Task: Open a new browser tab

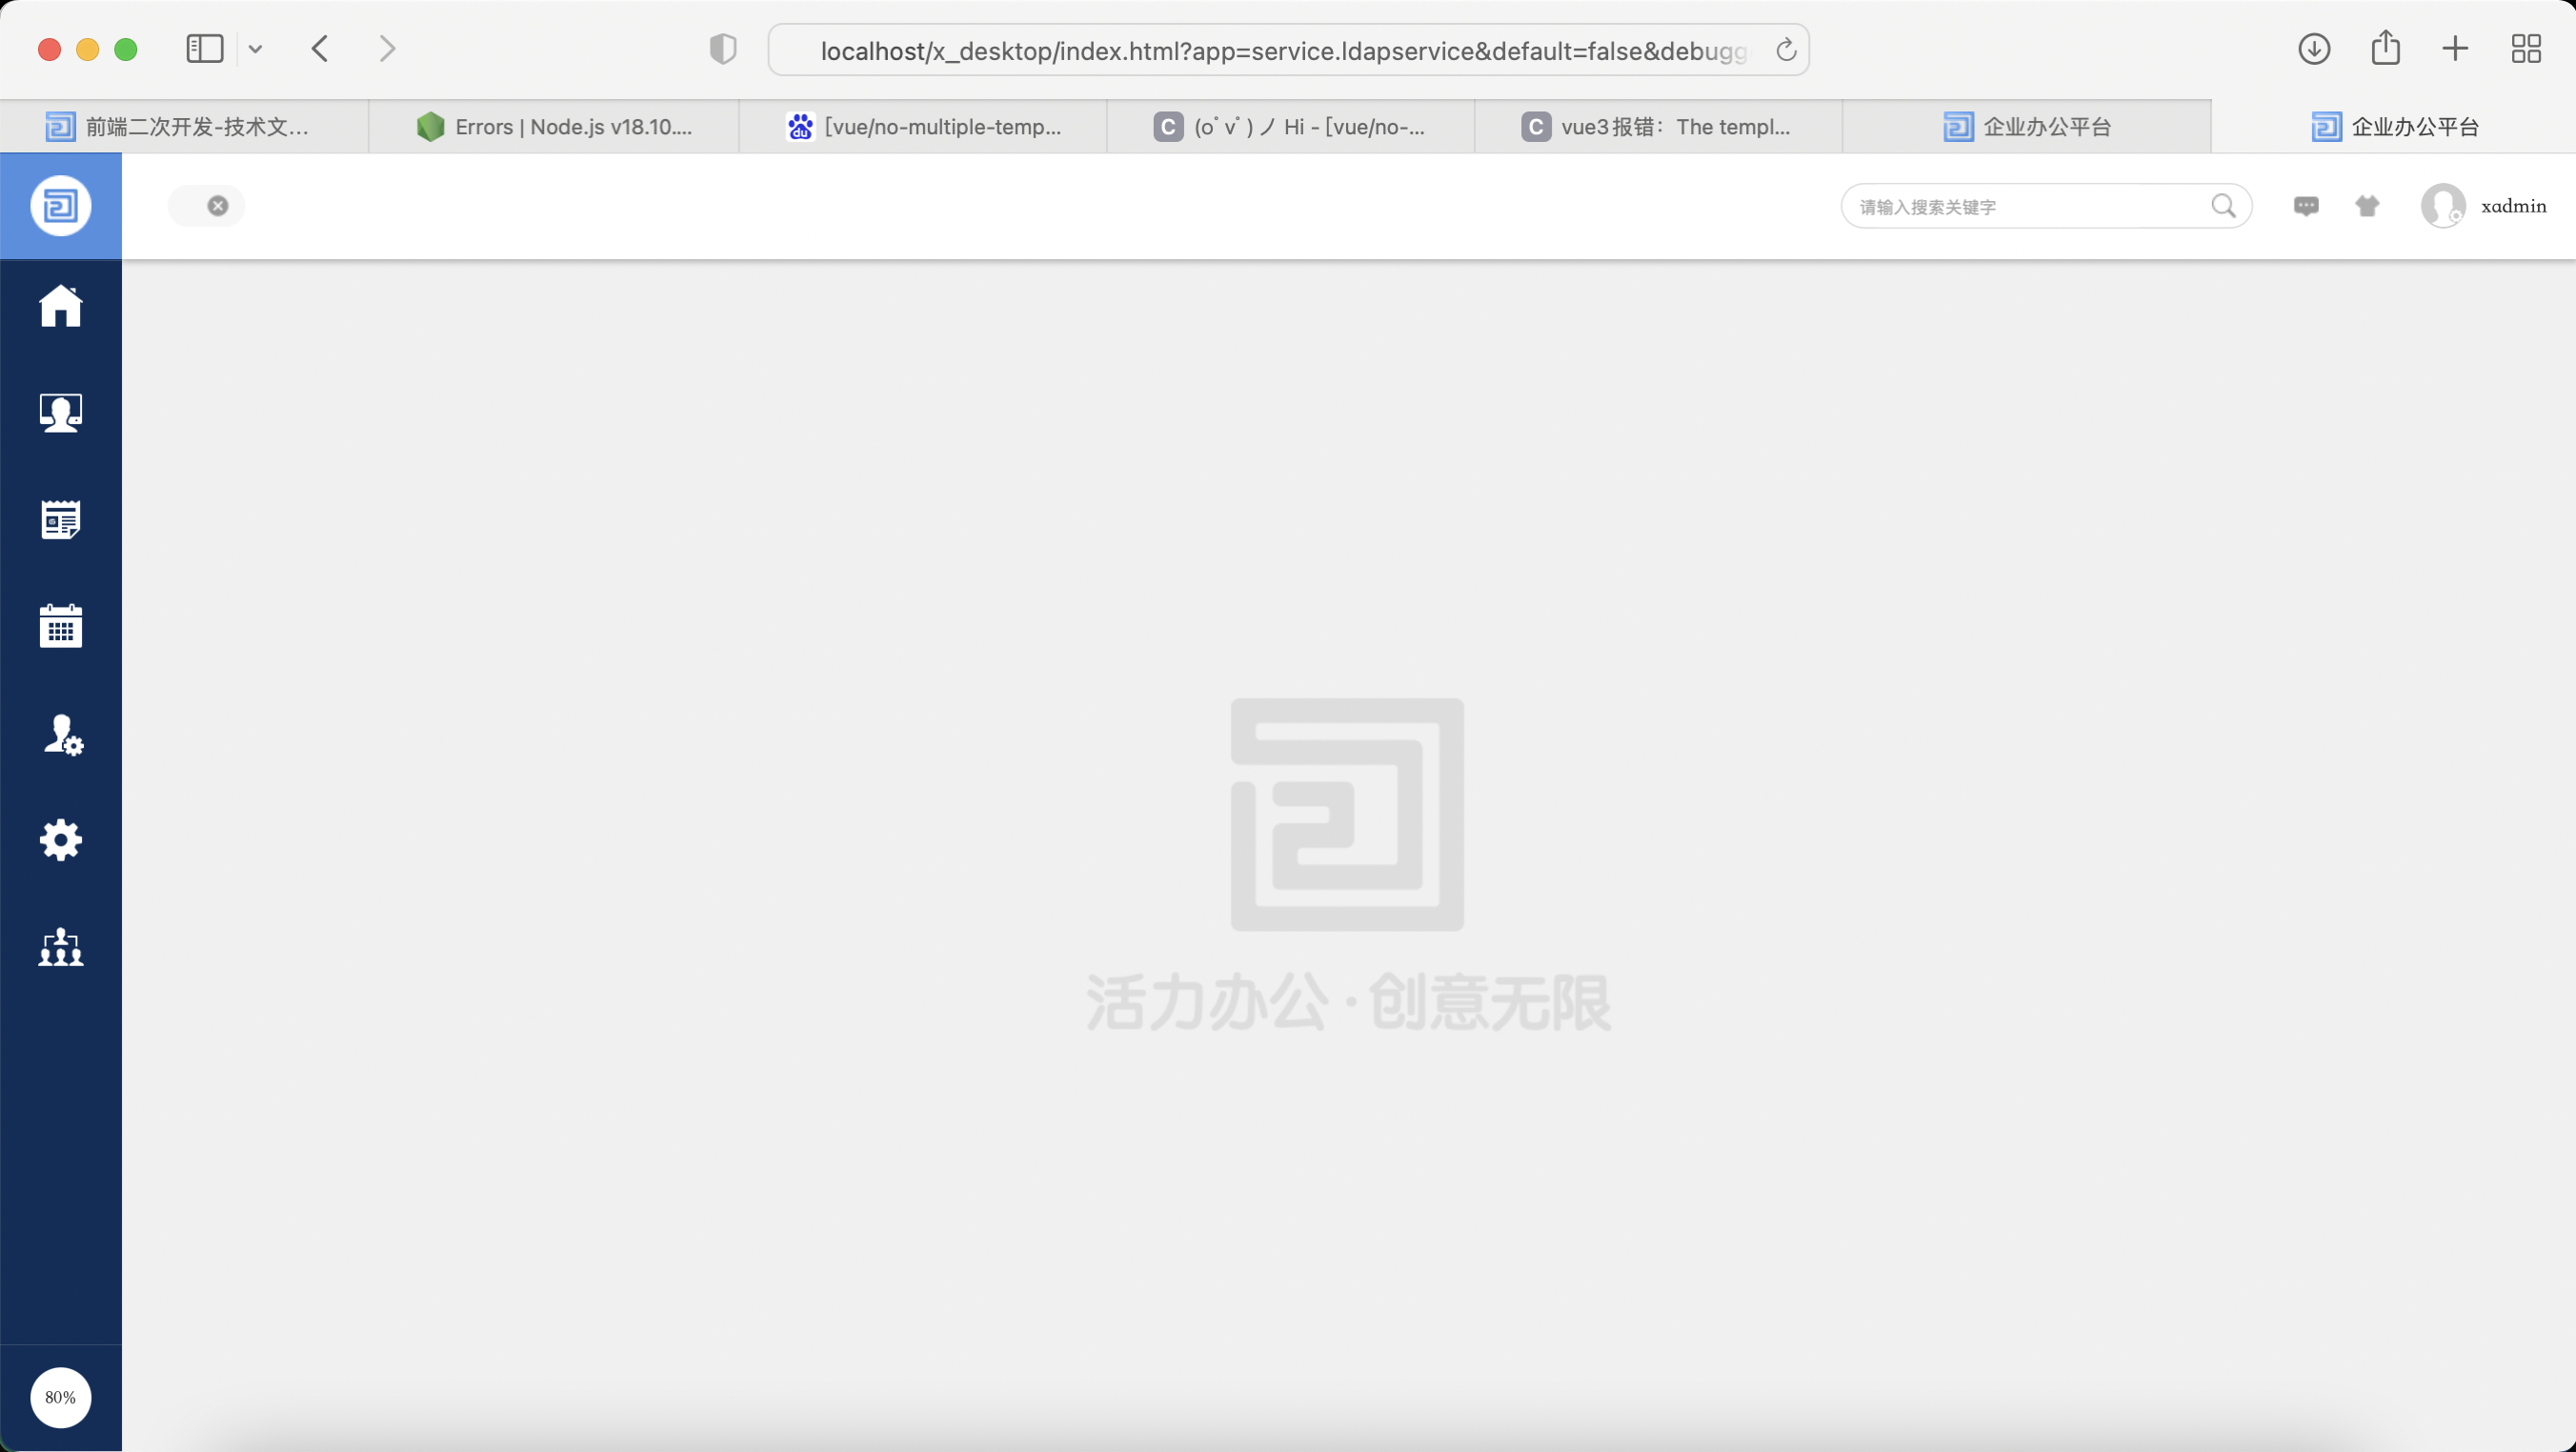Action: click(2455, 48)
